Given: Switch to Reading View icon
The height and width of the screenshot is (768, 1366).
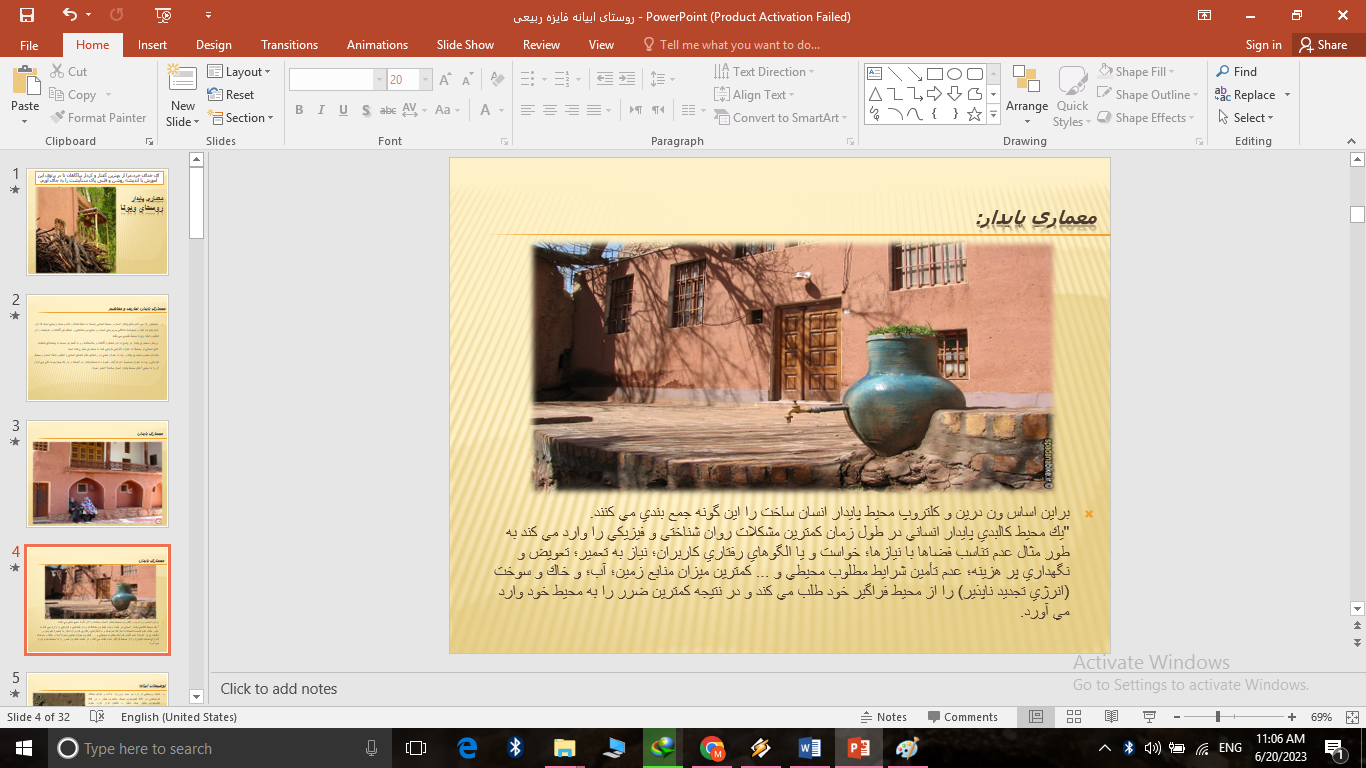Looking at the screenshot, I should (x=1111, y=717).
